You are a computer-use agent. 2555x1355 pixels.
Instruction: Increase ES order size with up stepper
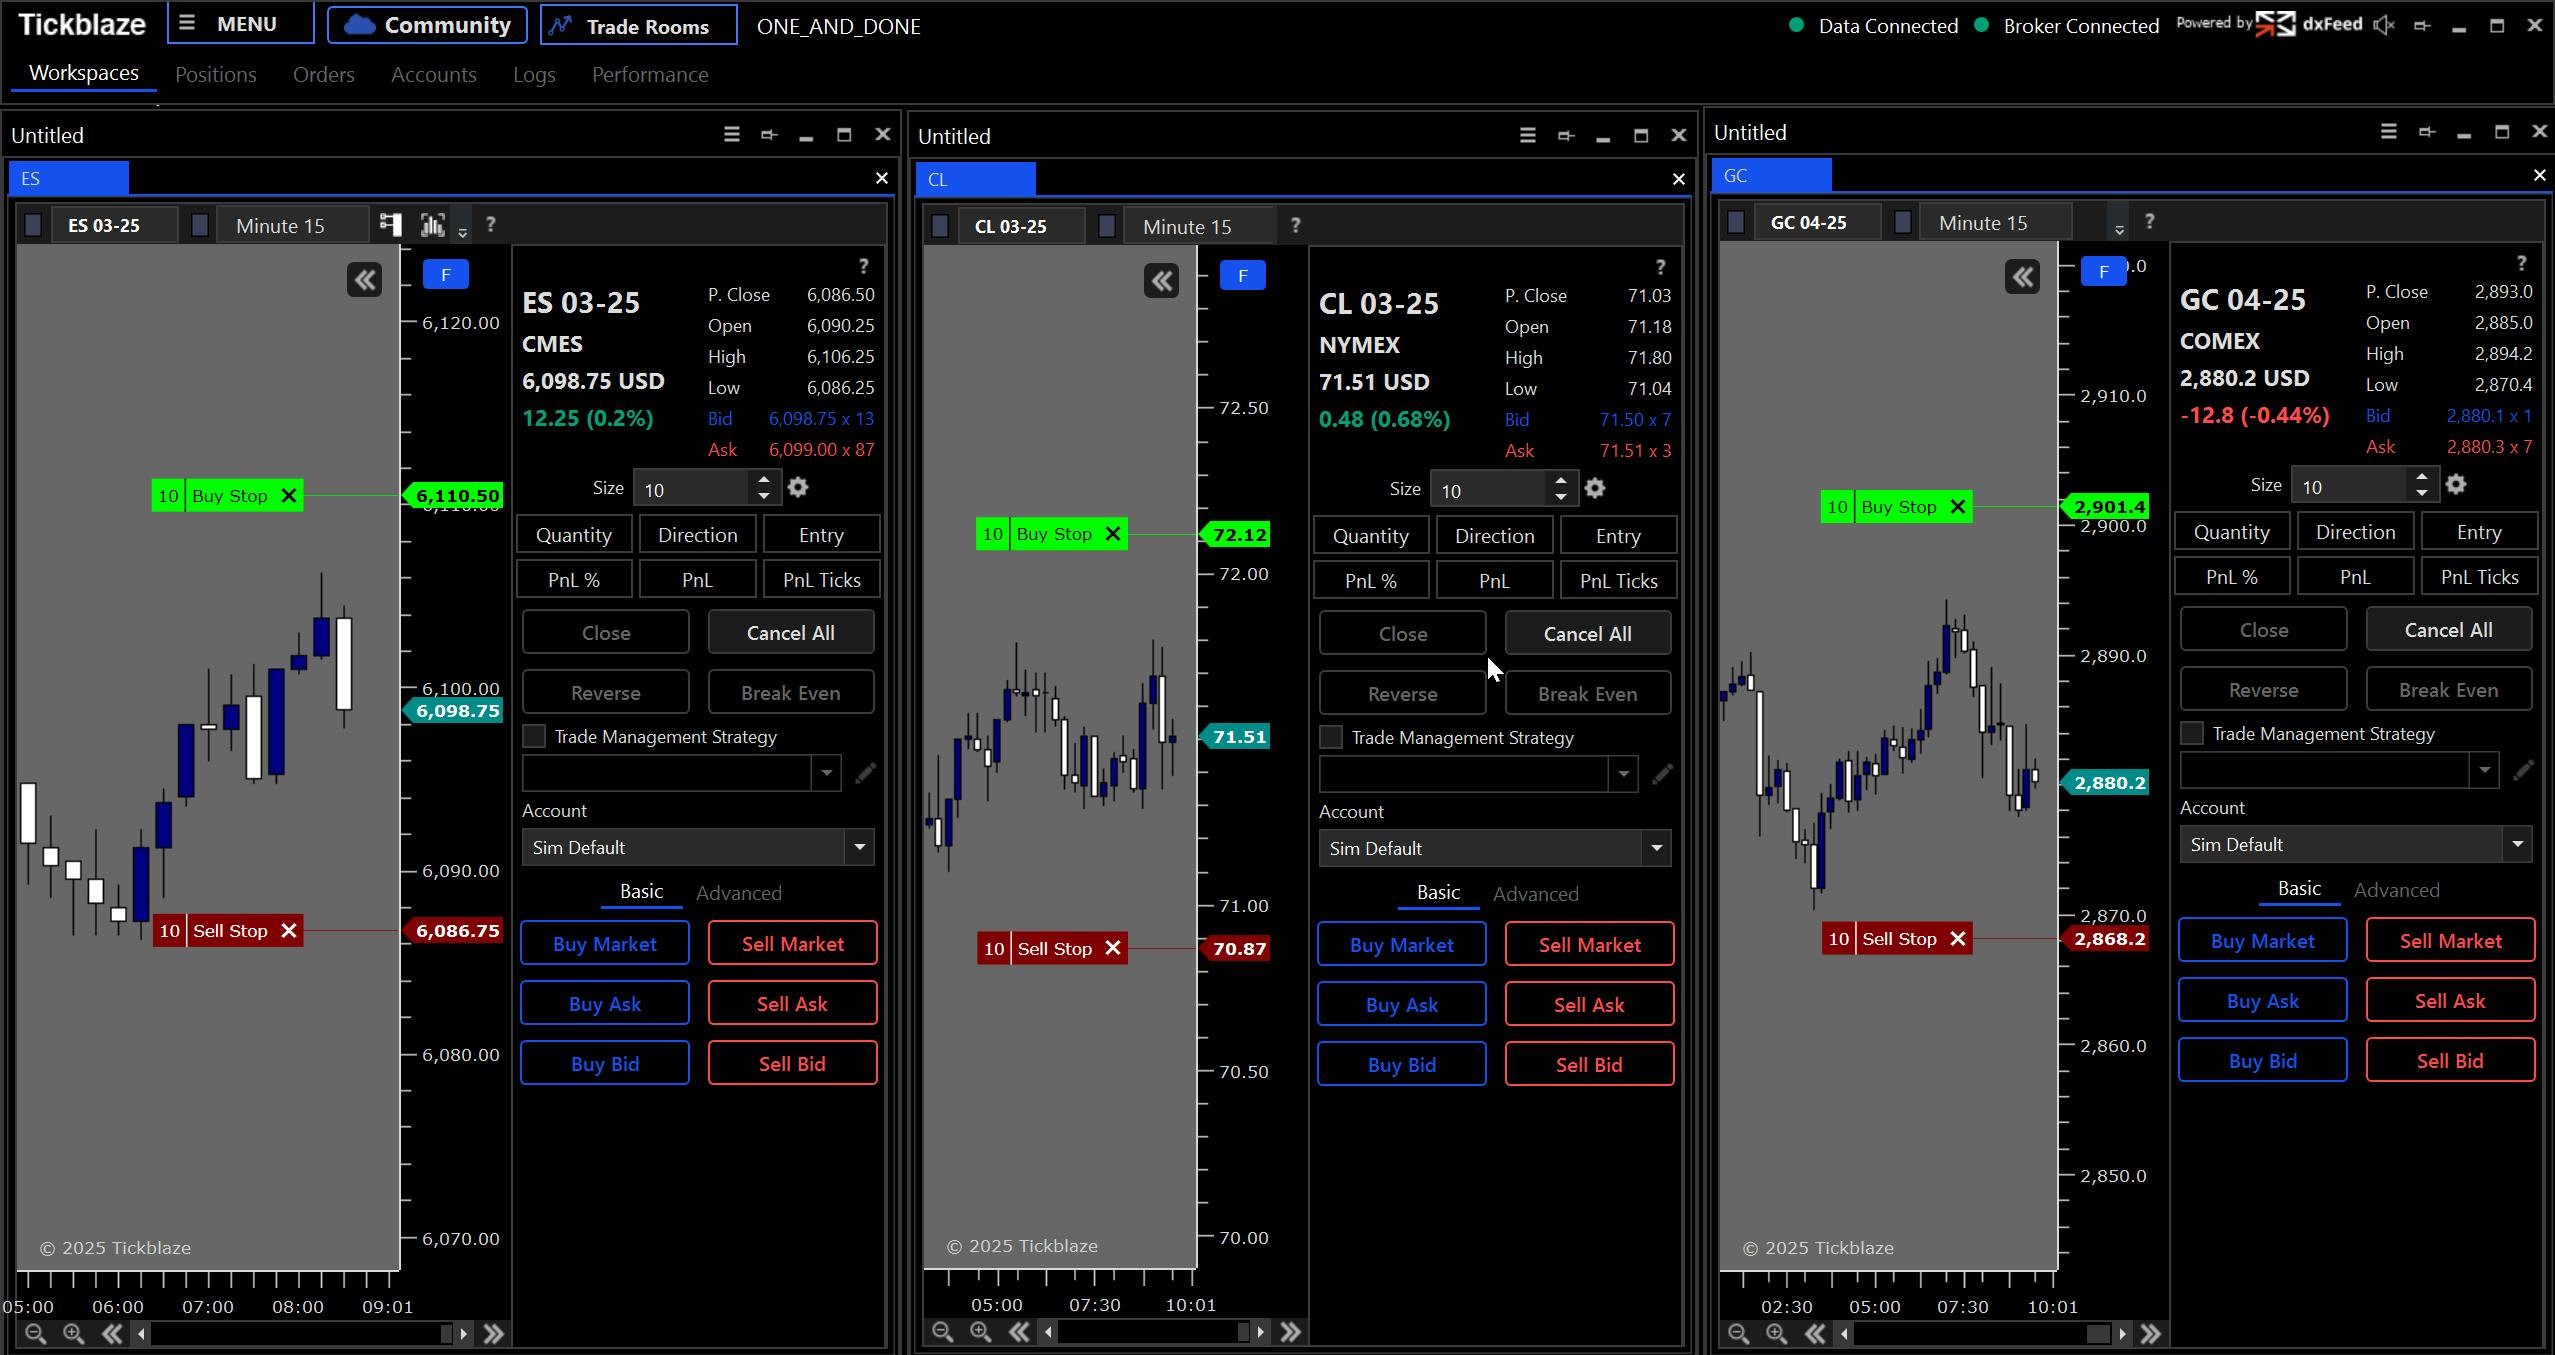click(764, 480)
